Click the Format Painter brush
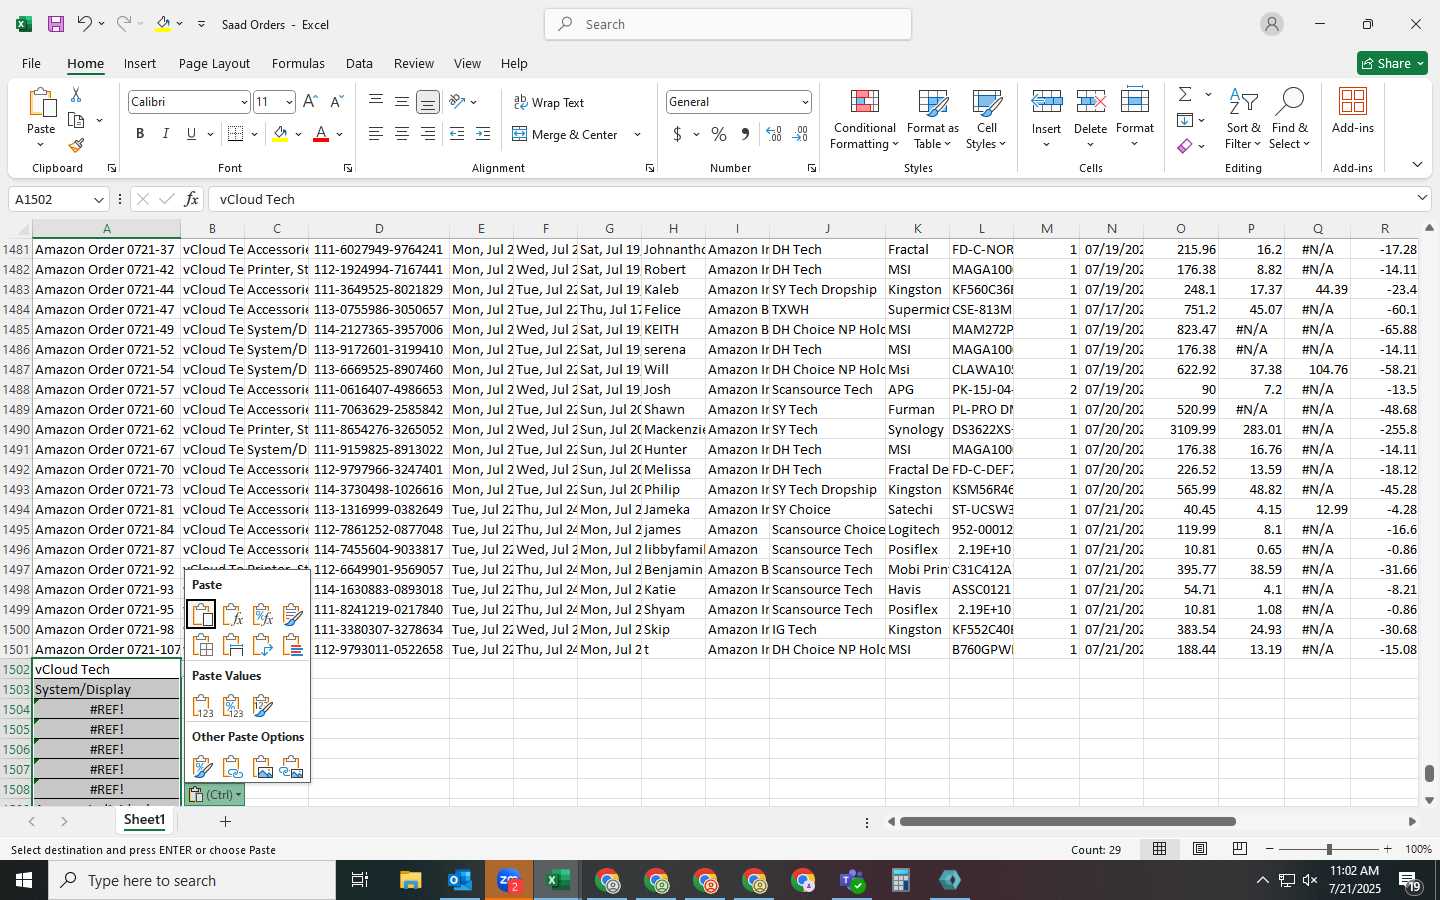The height and width of the screenshot is (900, 1440). pyautogui.click(x=76, y=145)
